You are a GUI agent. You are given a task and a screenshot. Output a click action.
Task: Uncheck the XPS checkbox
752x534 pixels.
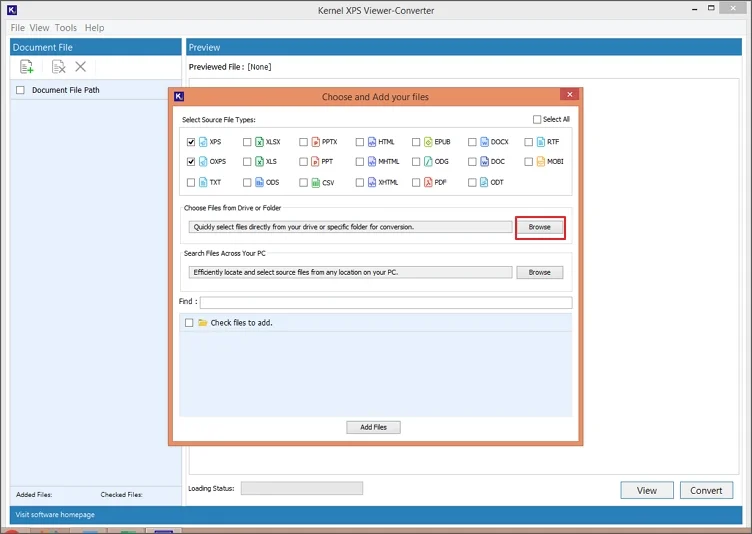pyautogui.click(x=191, y=142)
